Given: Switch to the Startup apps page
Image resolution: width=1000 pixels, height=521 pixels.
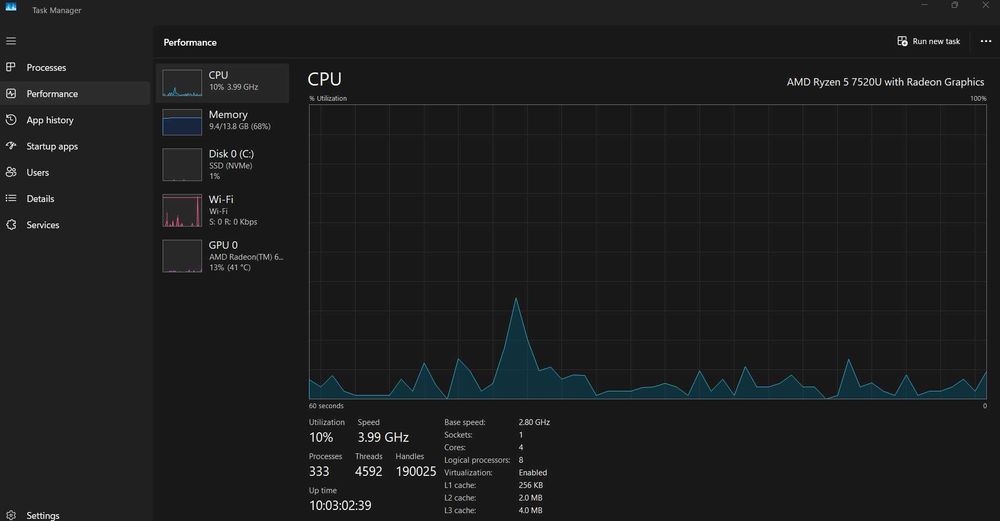Looking at the screenshot, I should point(52,146).
